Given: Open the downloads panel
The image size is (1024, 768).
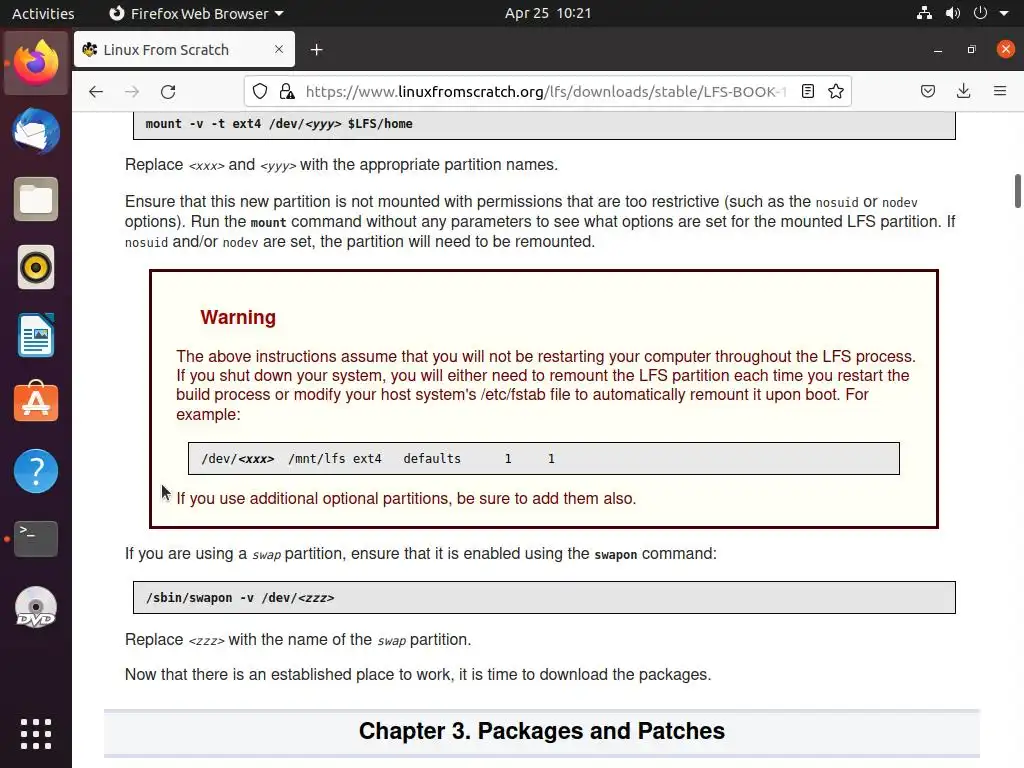Looking at the screenshot, I should pos(963,91).
